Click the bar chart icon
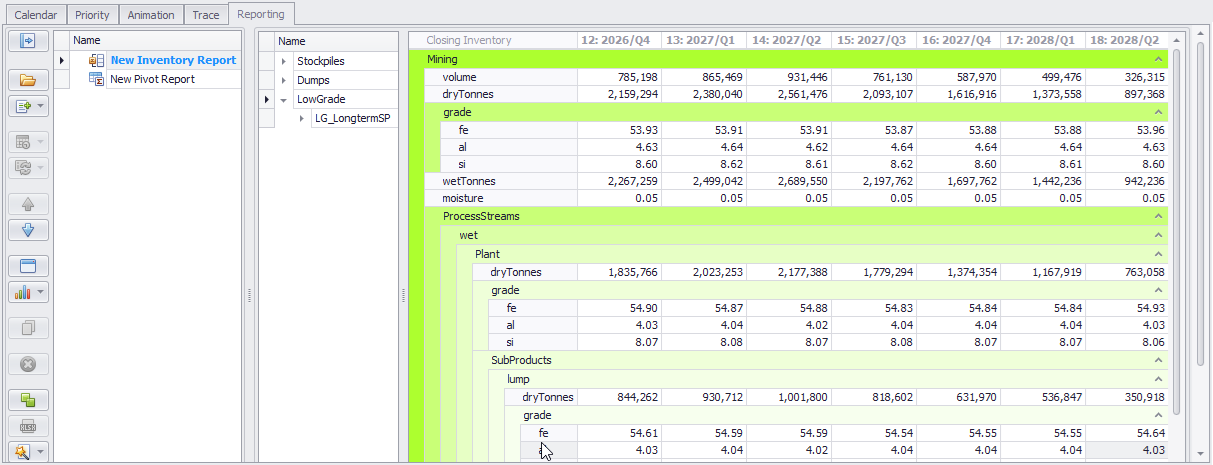The image size is (1213, 465). (23, 292)
